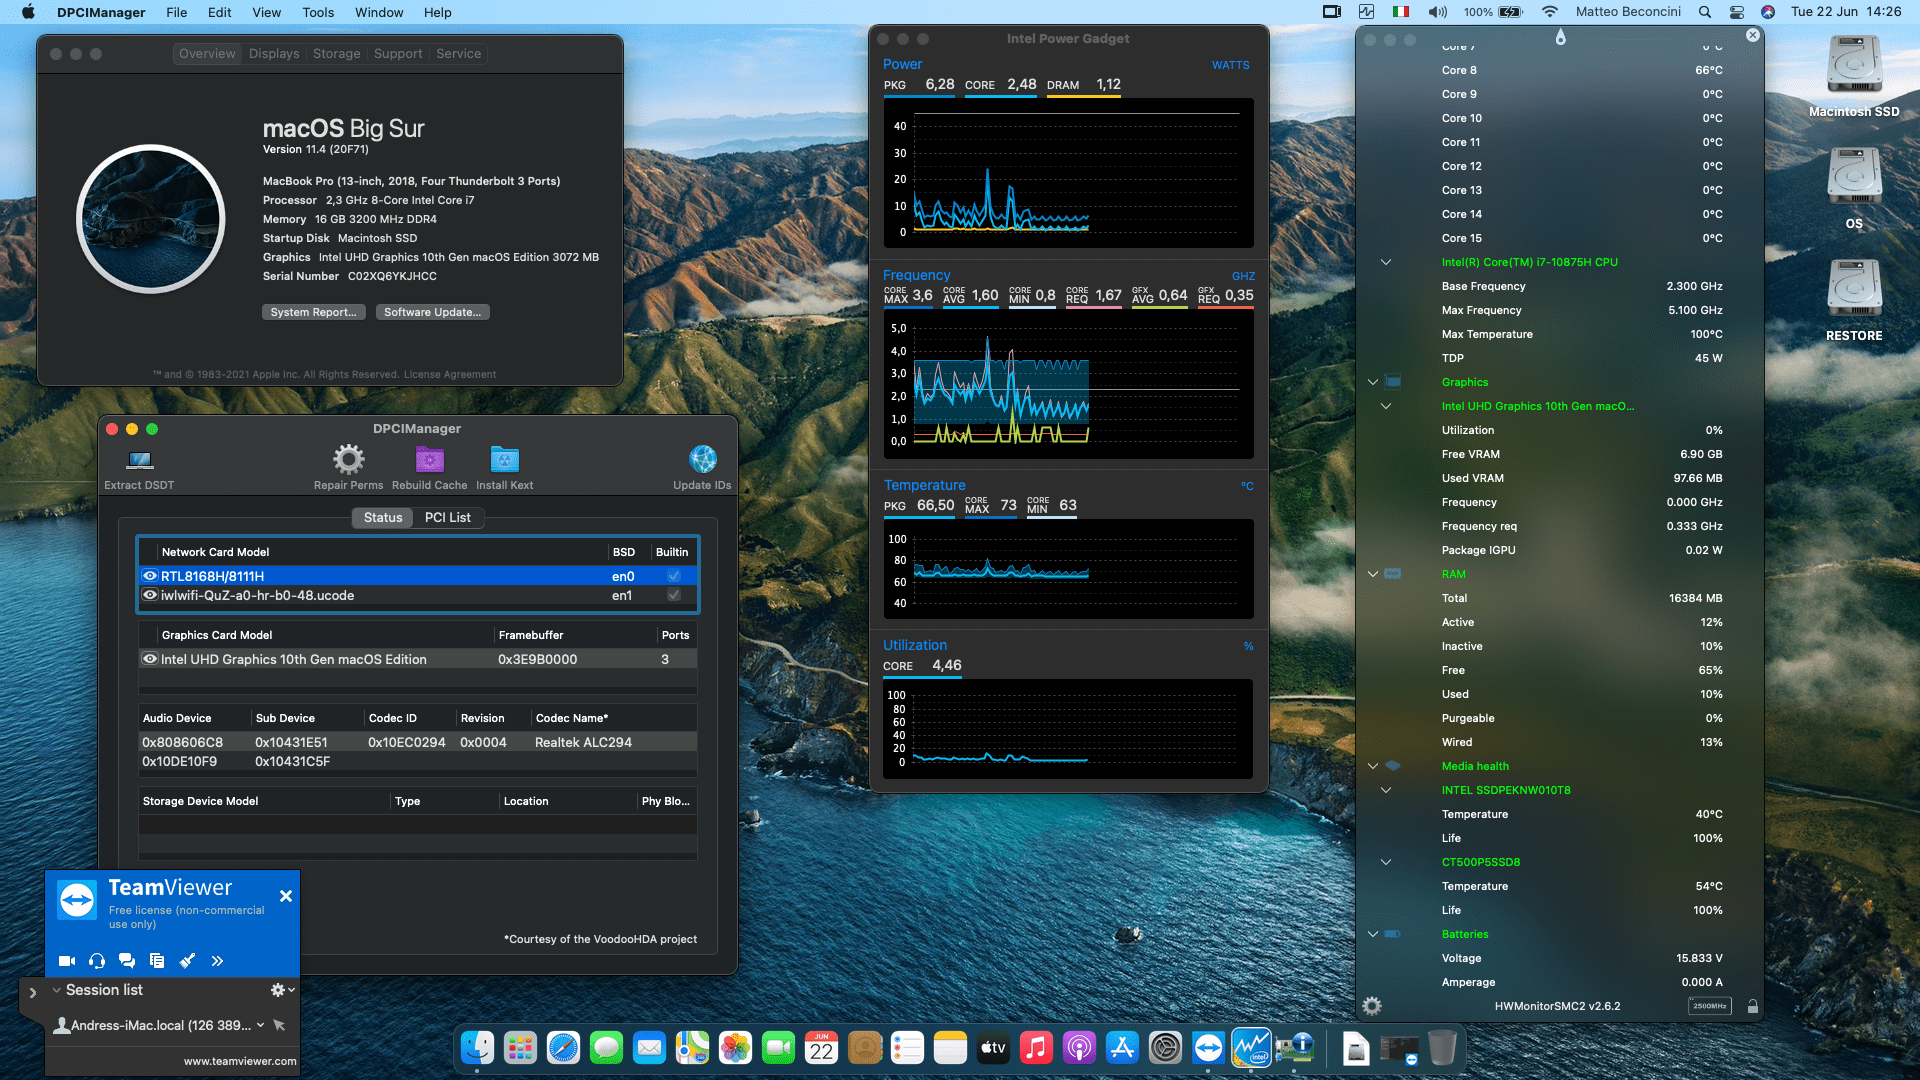Click the Repair Perms gear icon
Viewport: 1920px width, 1080px height.
[x=348, y=459]
